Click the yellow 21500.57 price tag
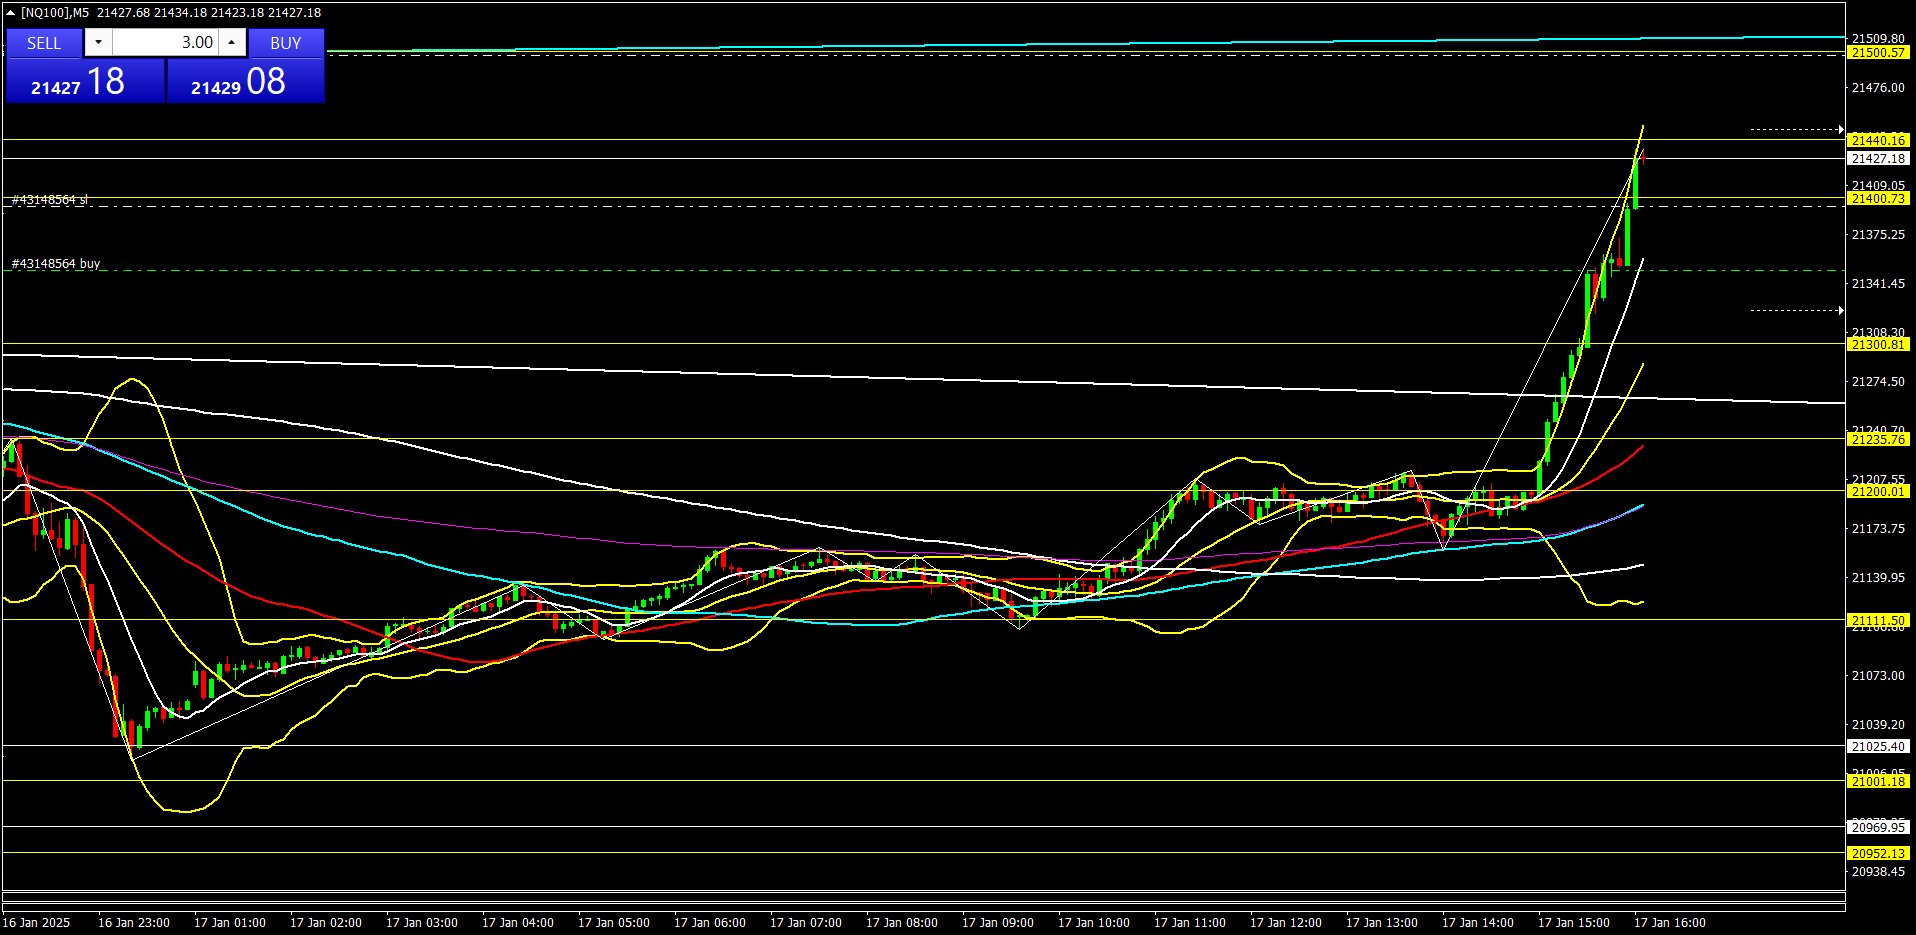Screen dimensions: 1916x935 (1878, 53)
